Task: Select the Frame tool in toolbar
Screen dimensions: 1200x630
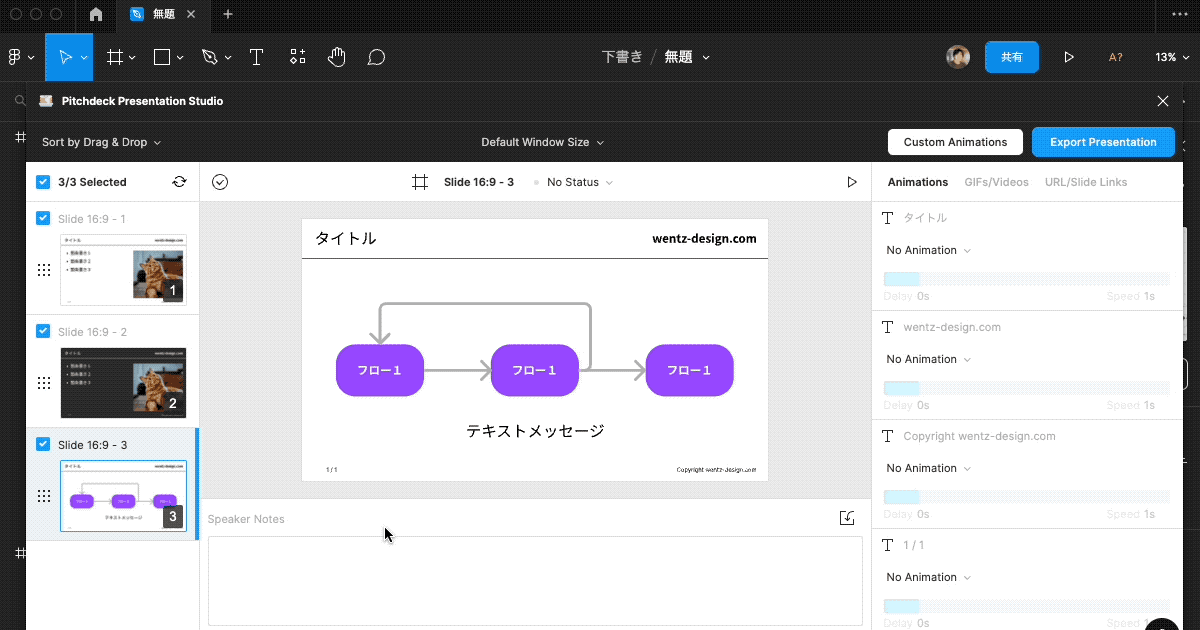Action: 115,57
